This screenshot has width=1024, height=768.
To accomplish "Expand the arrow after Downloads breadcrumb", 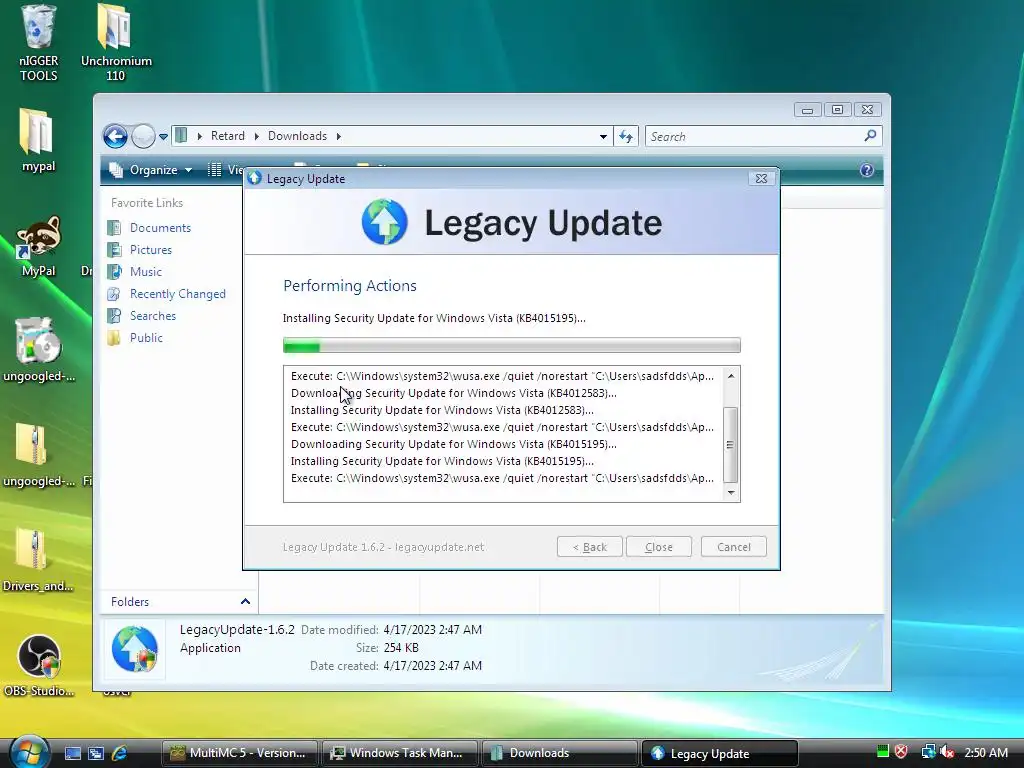I will [x=338, y=136].
